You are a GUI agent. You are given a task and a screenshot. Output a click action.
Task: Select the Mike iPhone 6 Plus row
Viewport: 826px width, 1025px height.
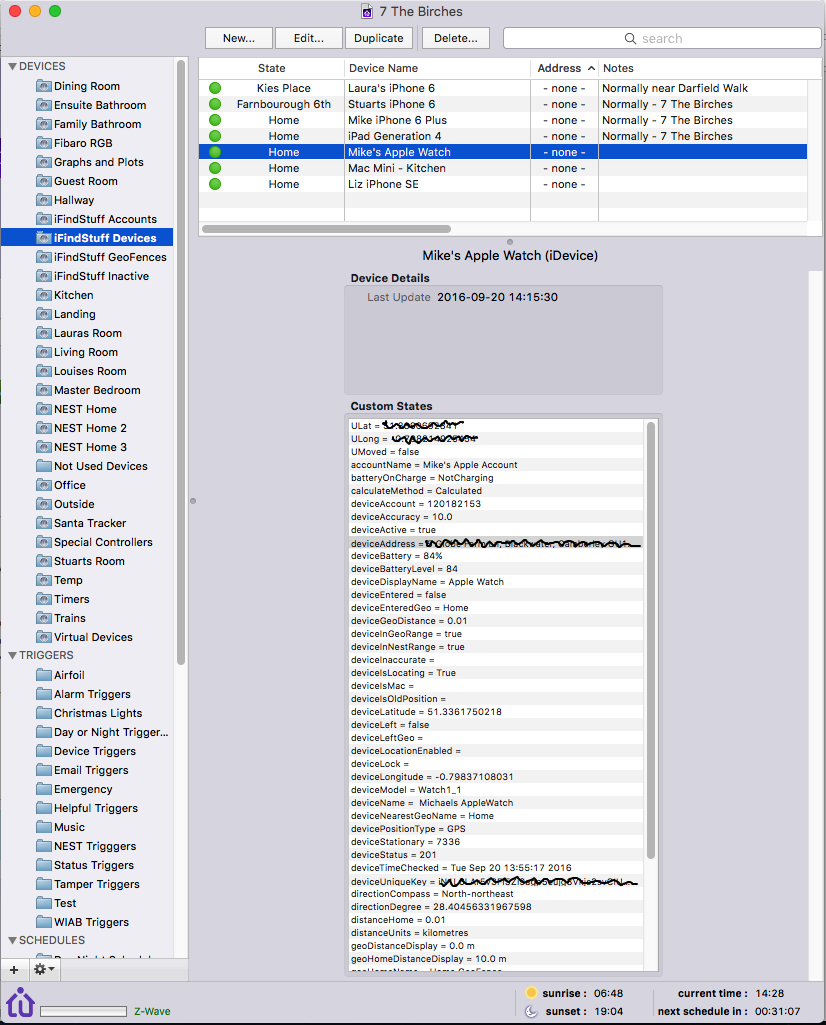tap(503, 120)
